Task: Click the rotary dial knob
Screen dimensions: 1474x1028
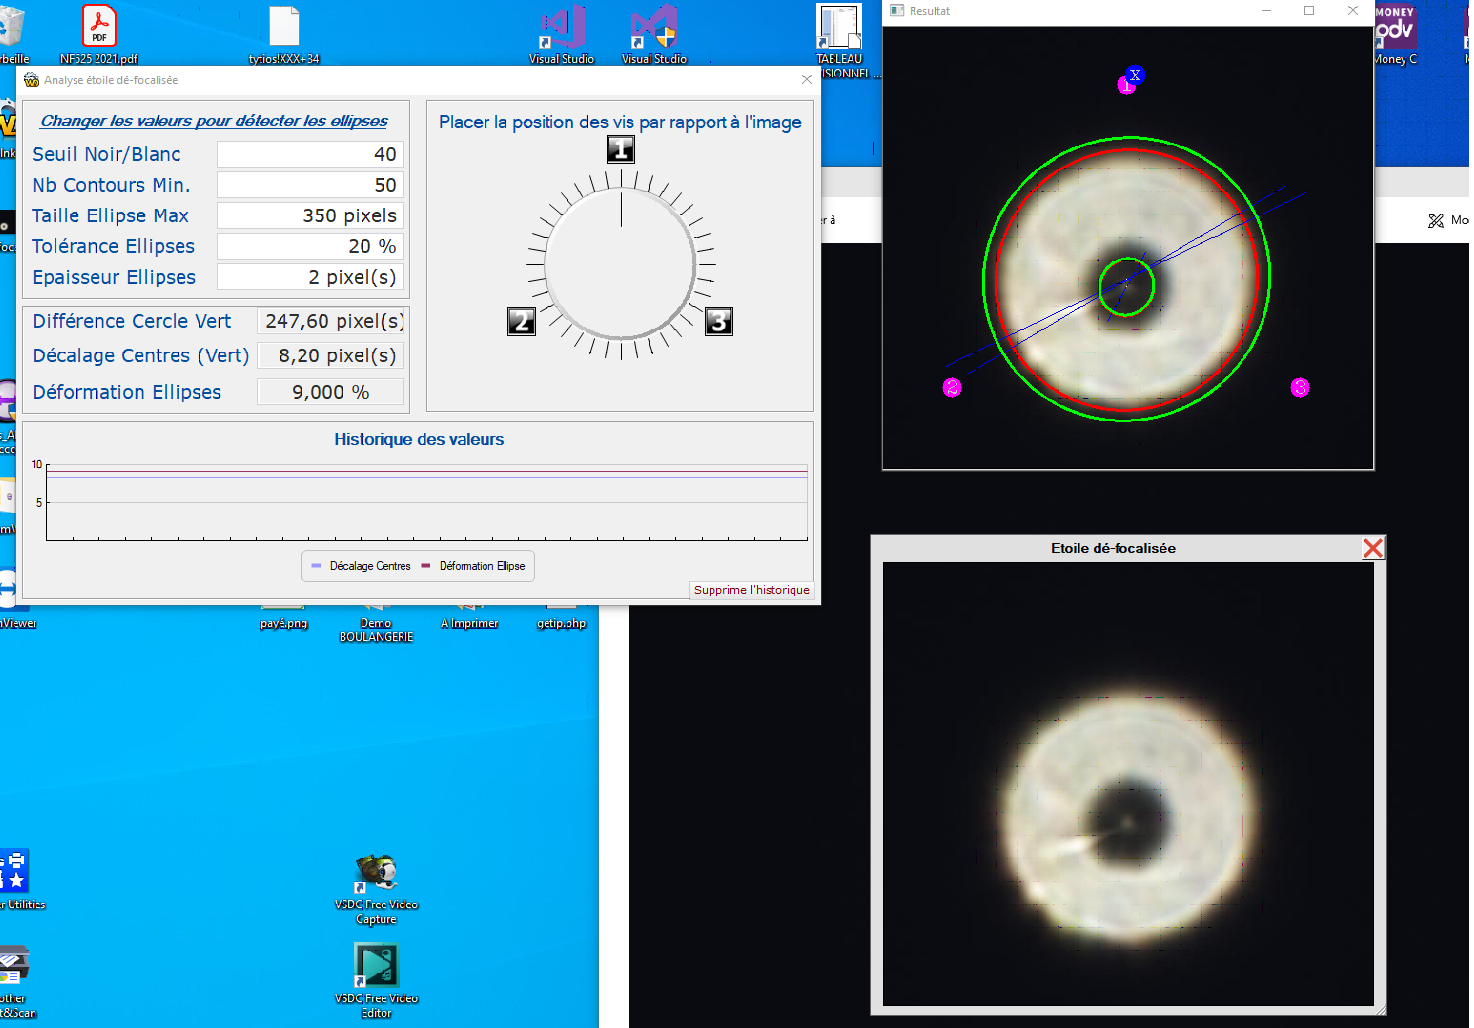Action: tap(621, 264)
